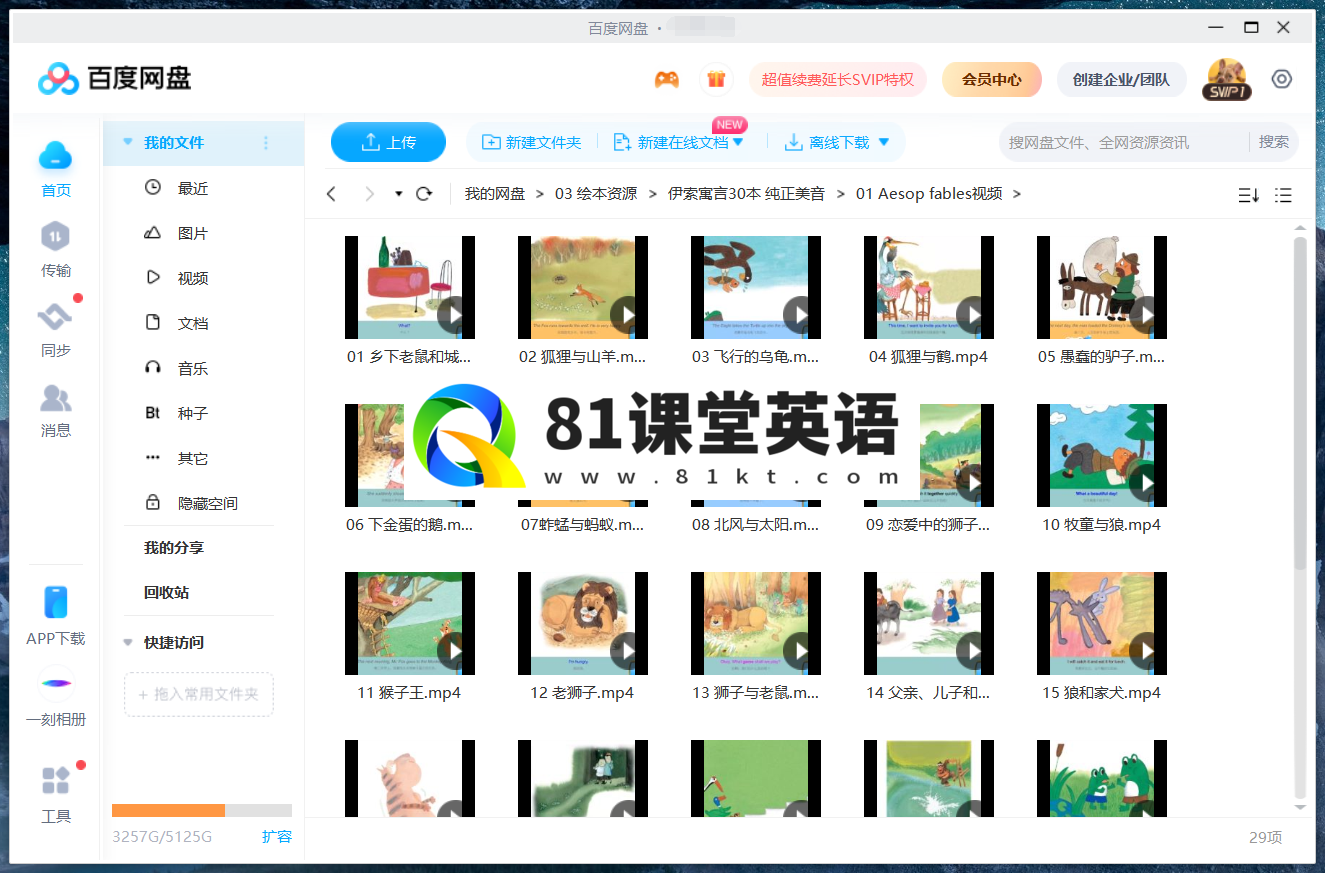Open 一刻相册 album icon
The width and height of the screenshot is (1325, 873).
56,683
